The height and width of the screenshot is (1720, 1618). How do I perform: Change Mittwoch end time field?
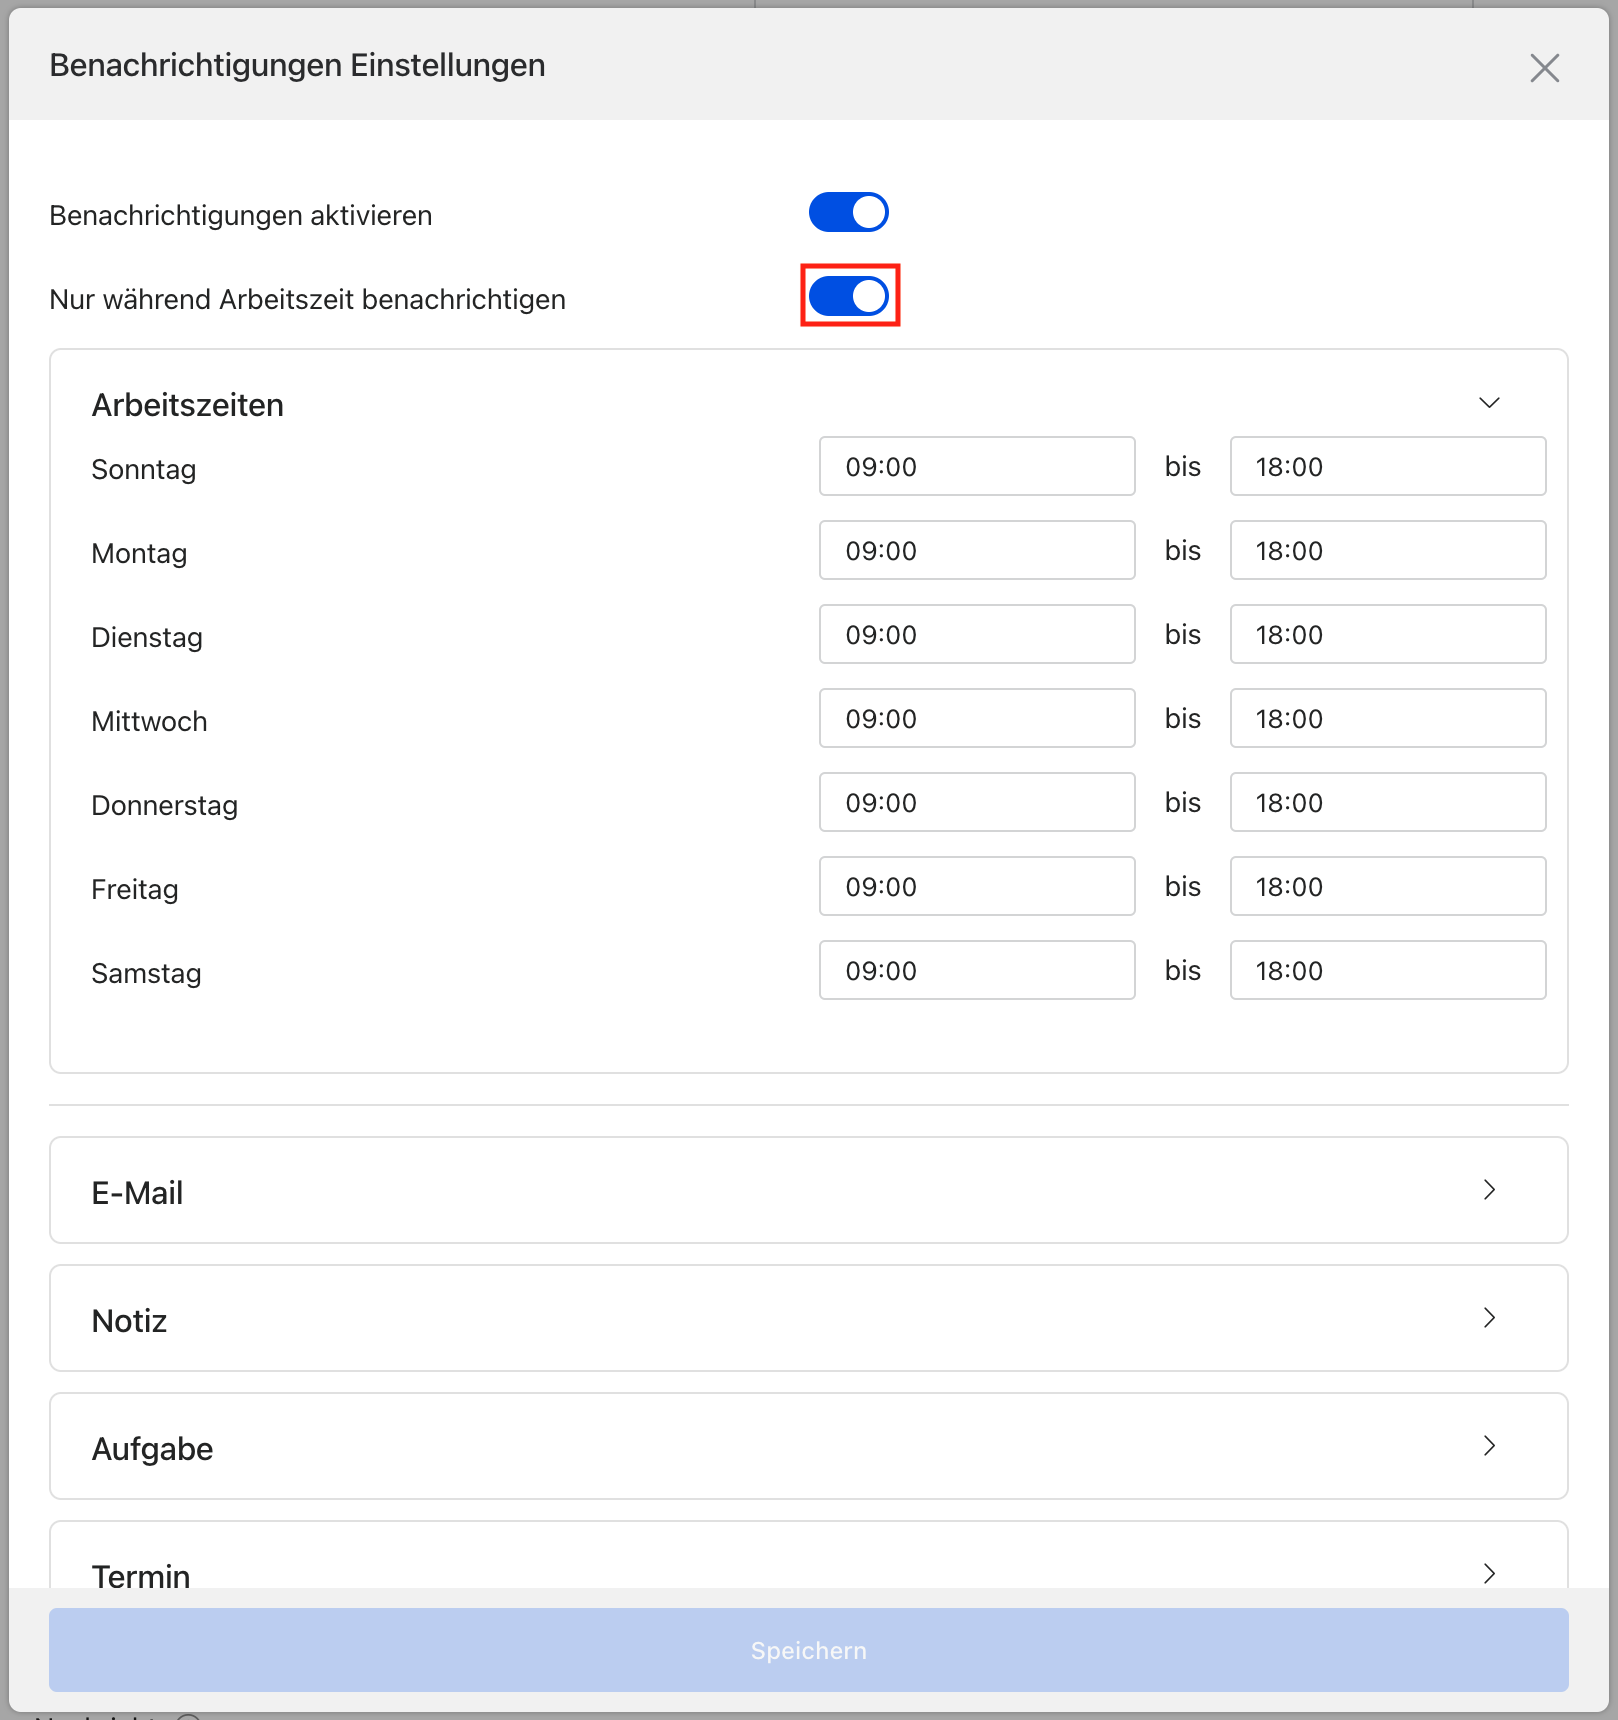[x=1387, y=719]
